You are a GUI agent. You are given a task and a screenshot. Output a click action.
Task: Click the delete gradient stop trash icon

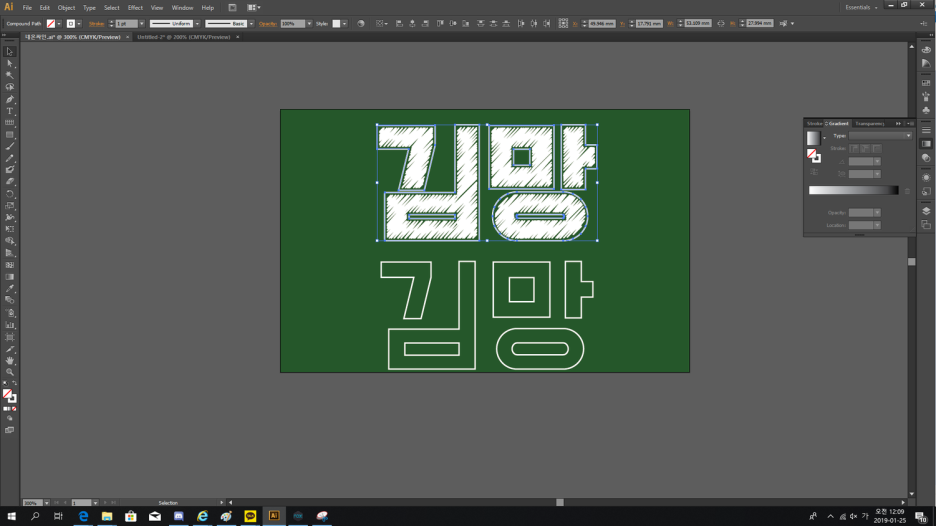click(907, 190)
